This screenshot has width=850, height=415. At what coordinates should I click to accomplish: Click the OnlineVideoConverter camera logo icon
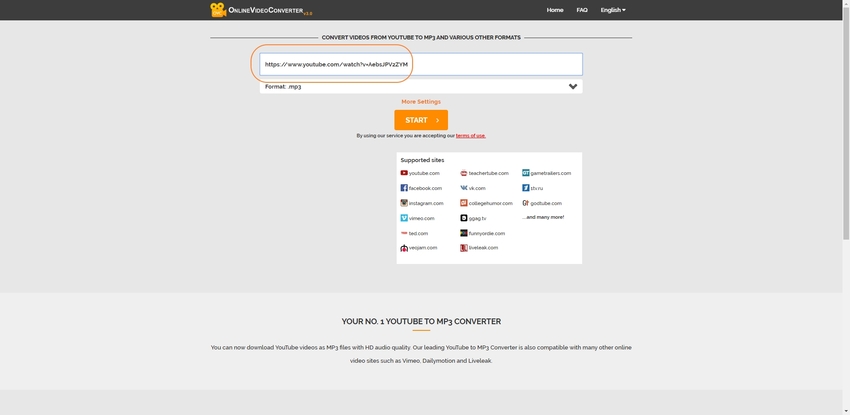pyautogui.click(x=218, y=10)
